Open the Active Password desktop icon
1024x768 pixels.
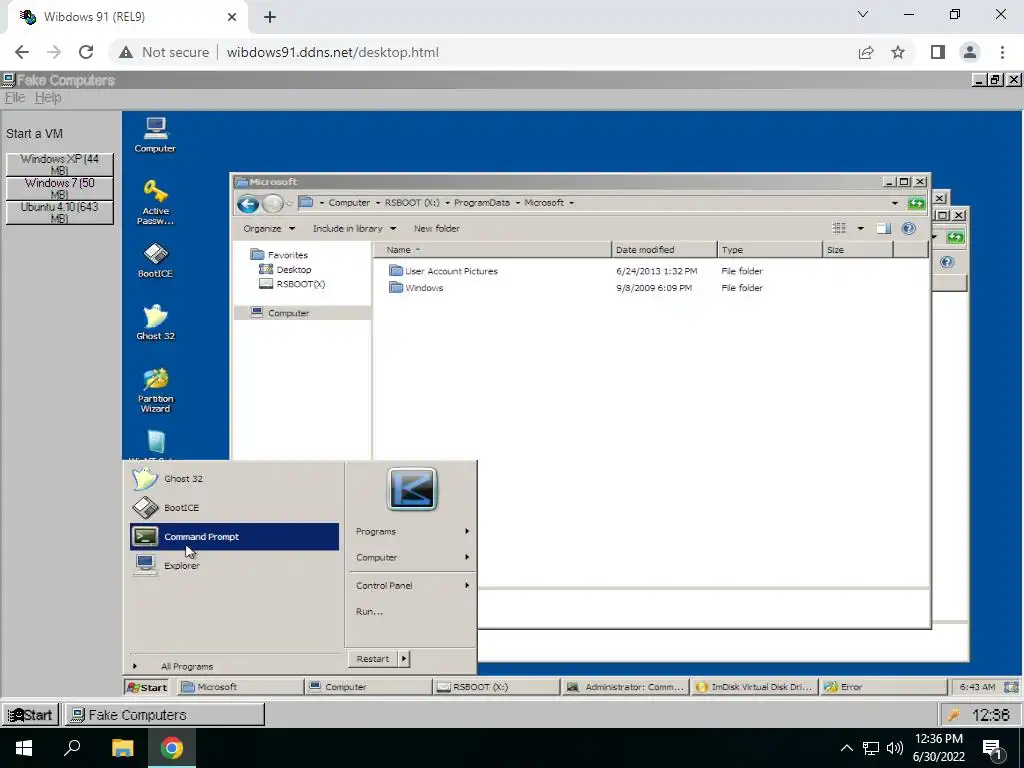pyautogui.click(x=155, y=202)
